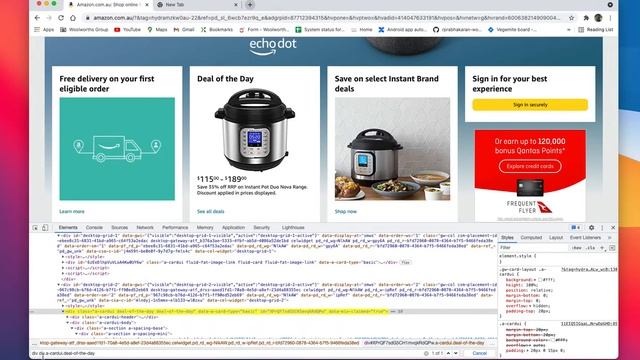Image resolution: width=640 pixels, height=360 pixels.
Task: Close the DevTools panel
Action: (x=613, y=228)
